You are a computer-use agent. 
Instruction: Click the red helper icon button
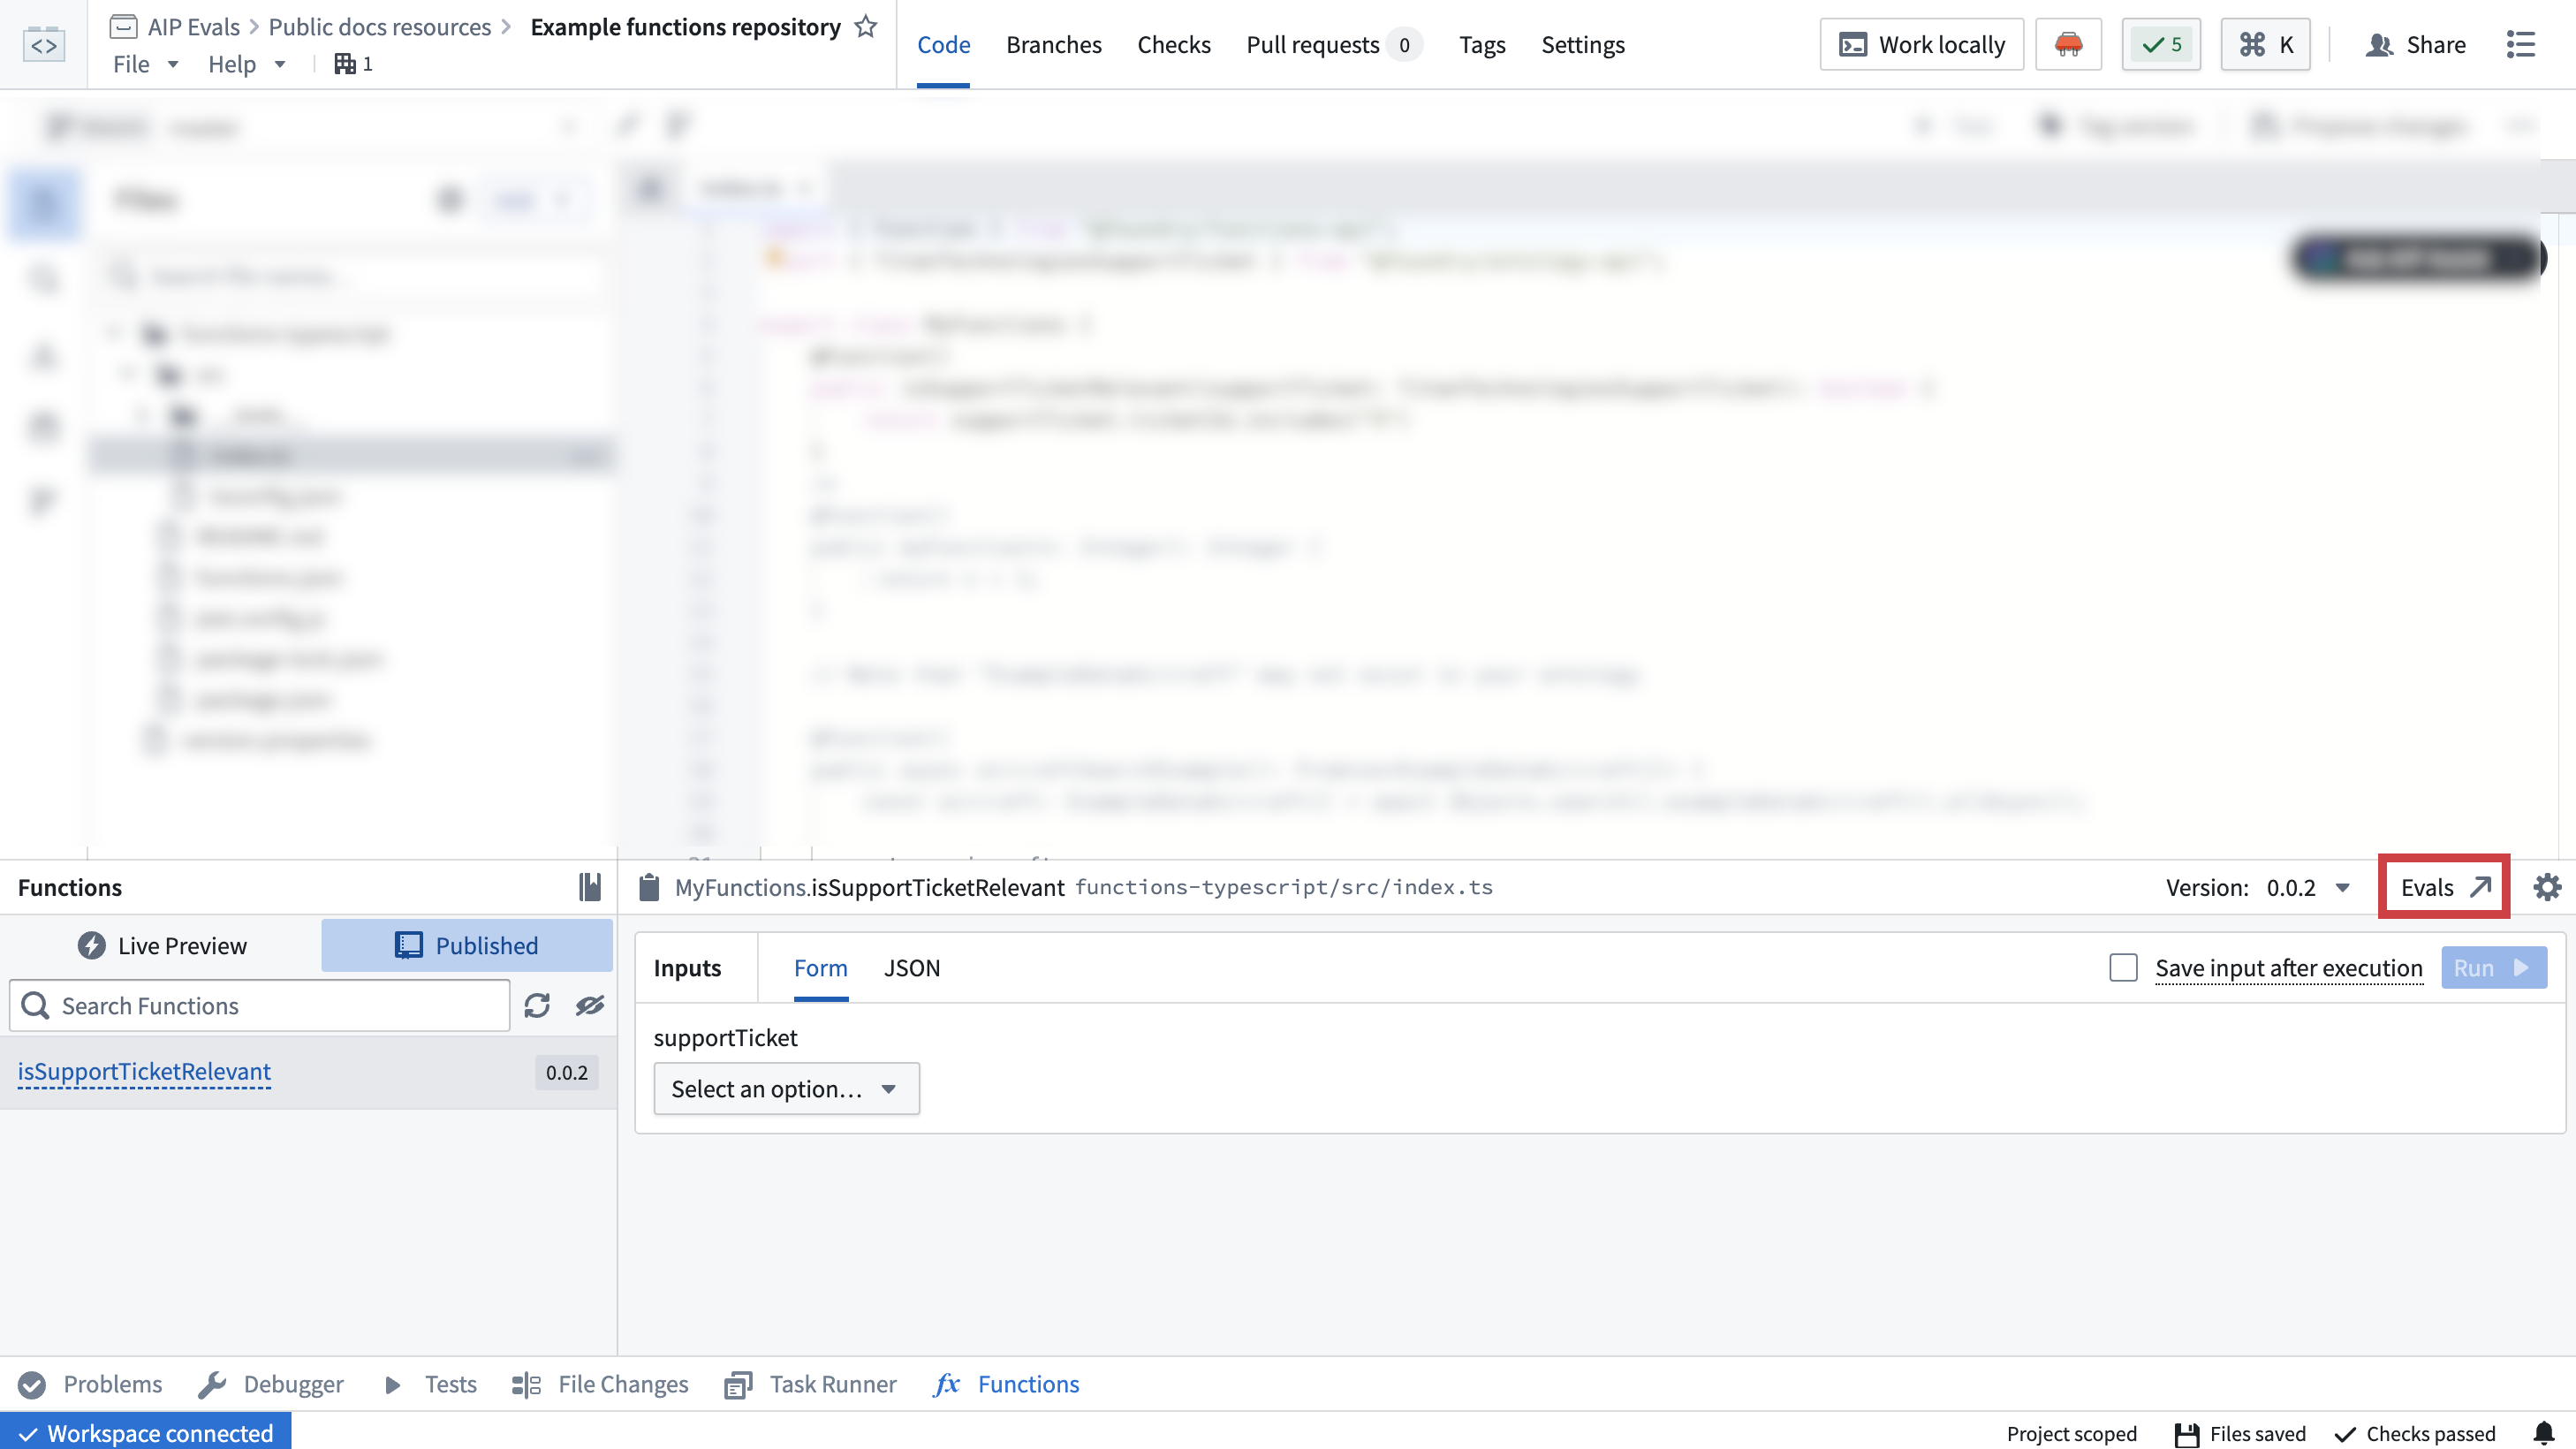[x=2068, y=44]
